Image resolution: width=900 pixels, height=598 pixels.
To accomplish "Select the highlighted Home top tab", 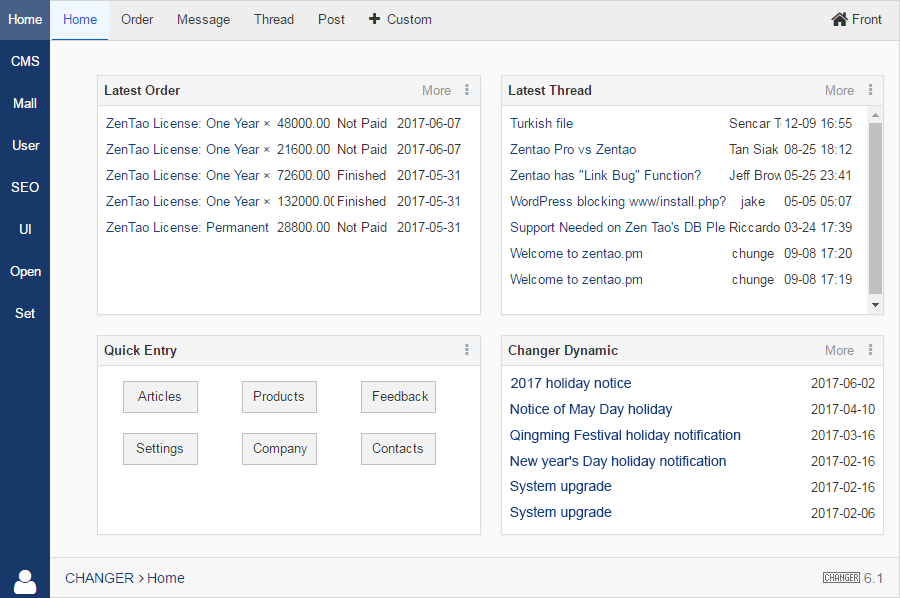I will (x=80, y=20).
